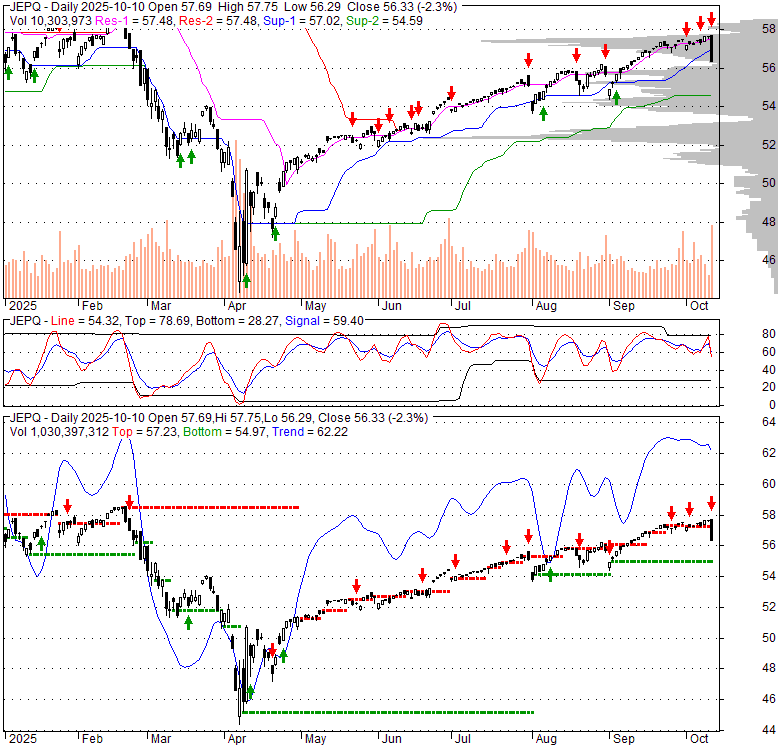Click the 58 price level on top chart scale
The height and width of the screenshot is (745, 780).
click(x=769, y=29)
